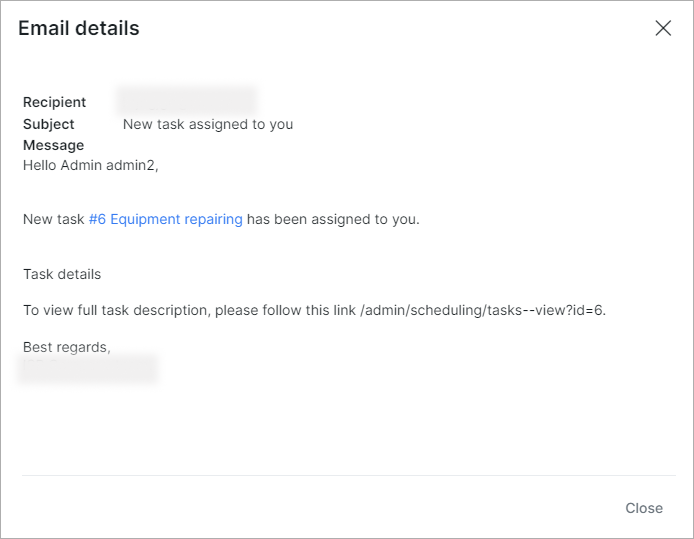The height and width of the screenshot is (539, 694).
Task: Click the words please follow this link
Action: [285, 310]
